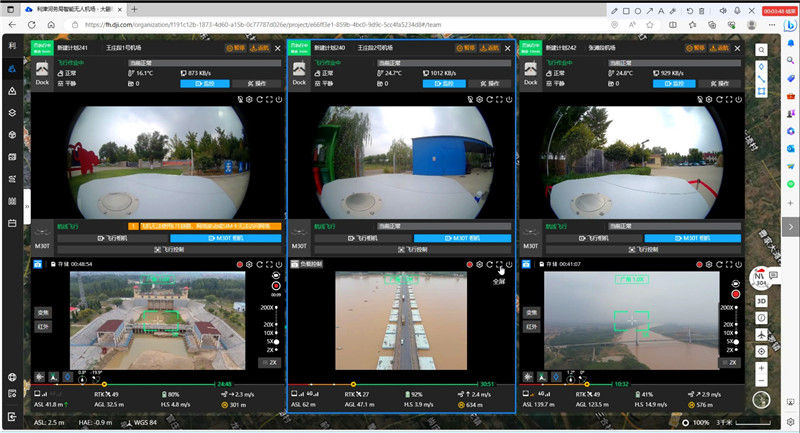Viewport: 800px width, 433px height.
Task: Switch to 飞行相机 tab in plan 240 panel
Action: point(363,238)
